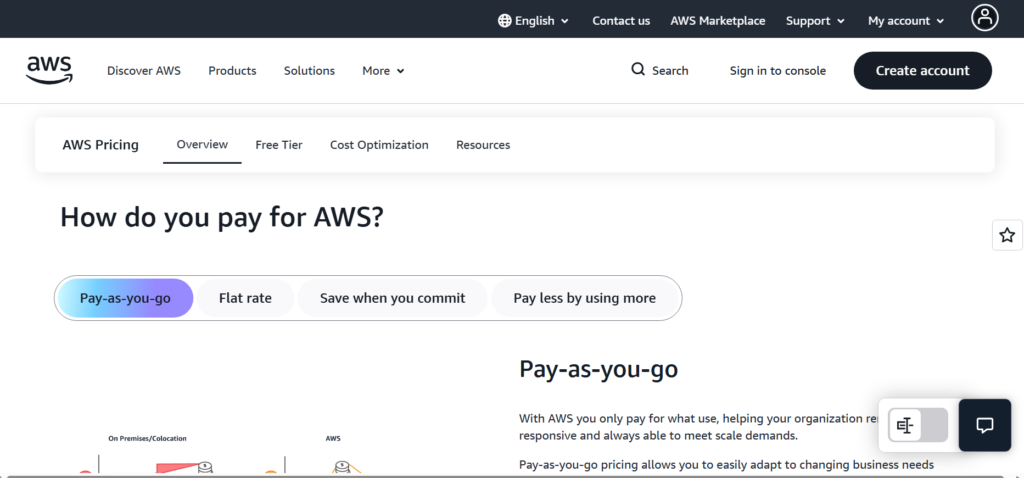Click the magnifying glass search icon
Screen dimensions: 1024x478
pos(638,70)
